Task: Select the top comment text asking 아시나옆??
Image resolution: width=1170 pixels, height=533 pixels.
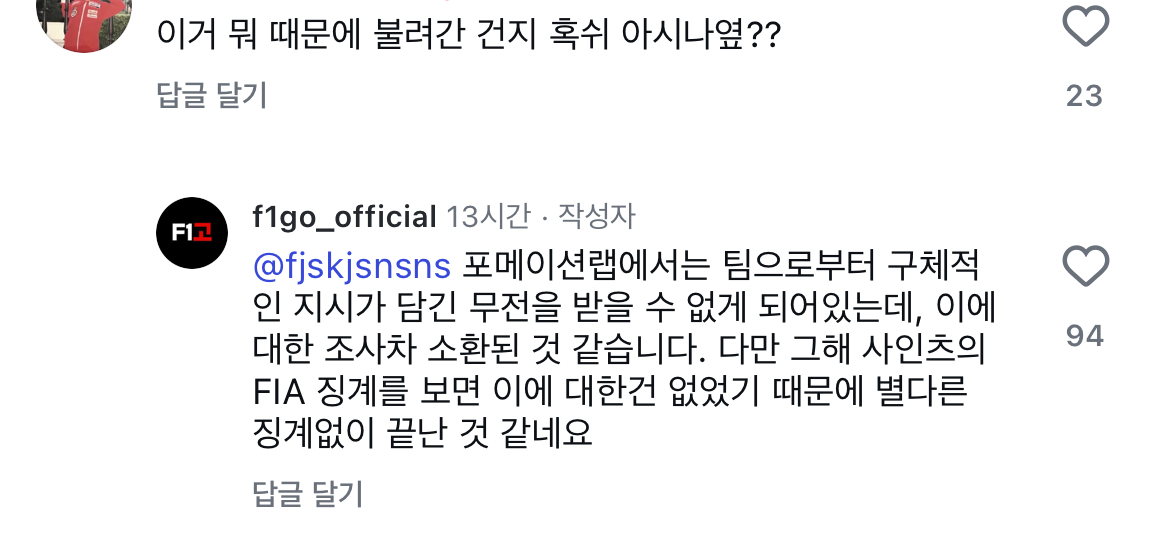Action: coord(468,37)
